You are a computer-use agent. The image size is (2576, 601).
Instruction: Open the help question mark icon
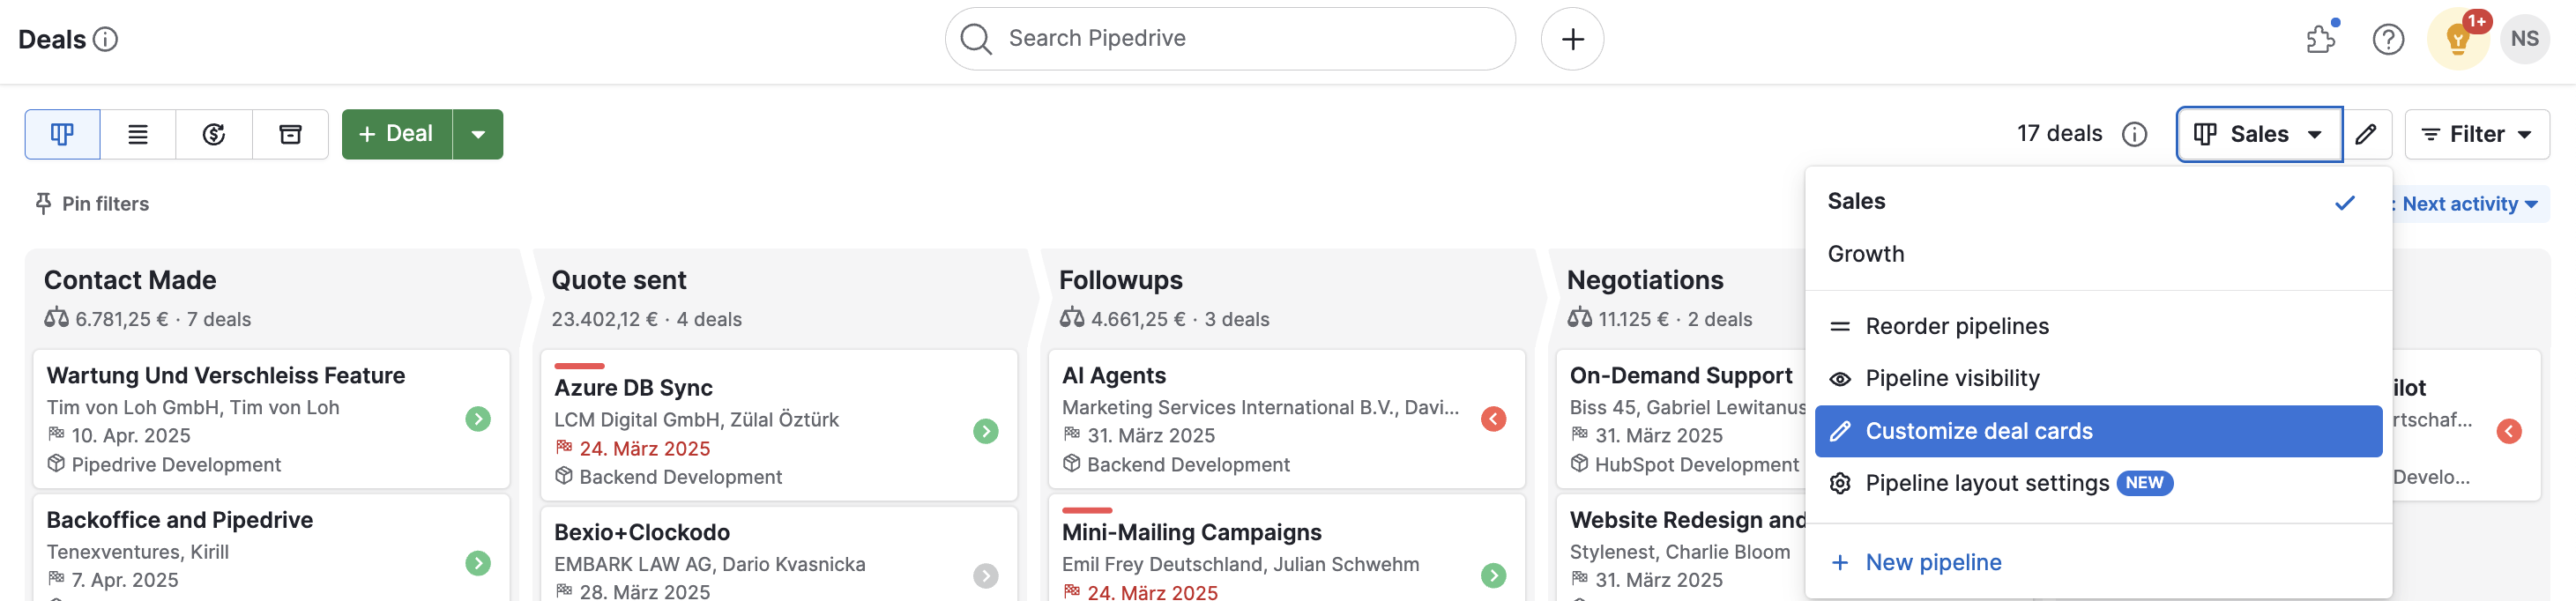(2388, 39)
